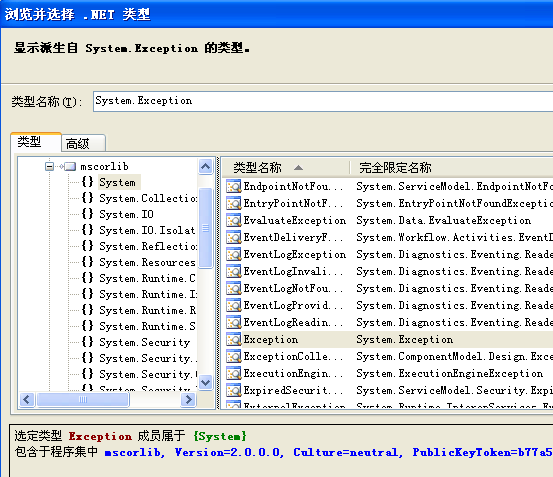Click the tree scroll up arrow
Screen dimensions: 553x477
(x=206, y=166)
